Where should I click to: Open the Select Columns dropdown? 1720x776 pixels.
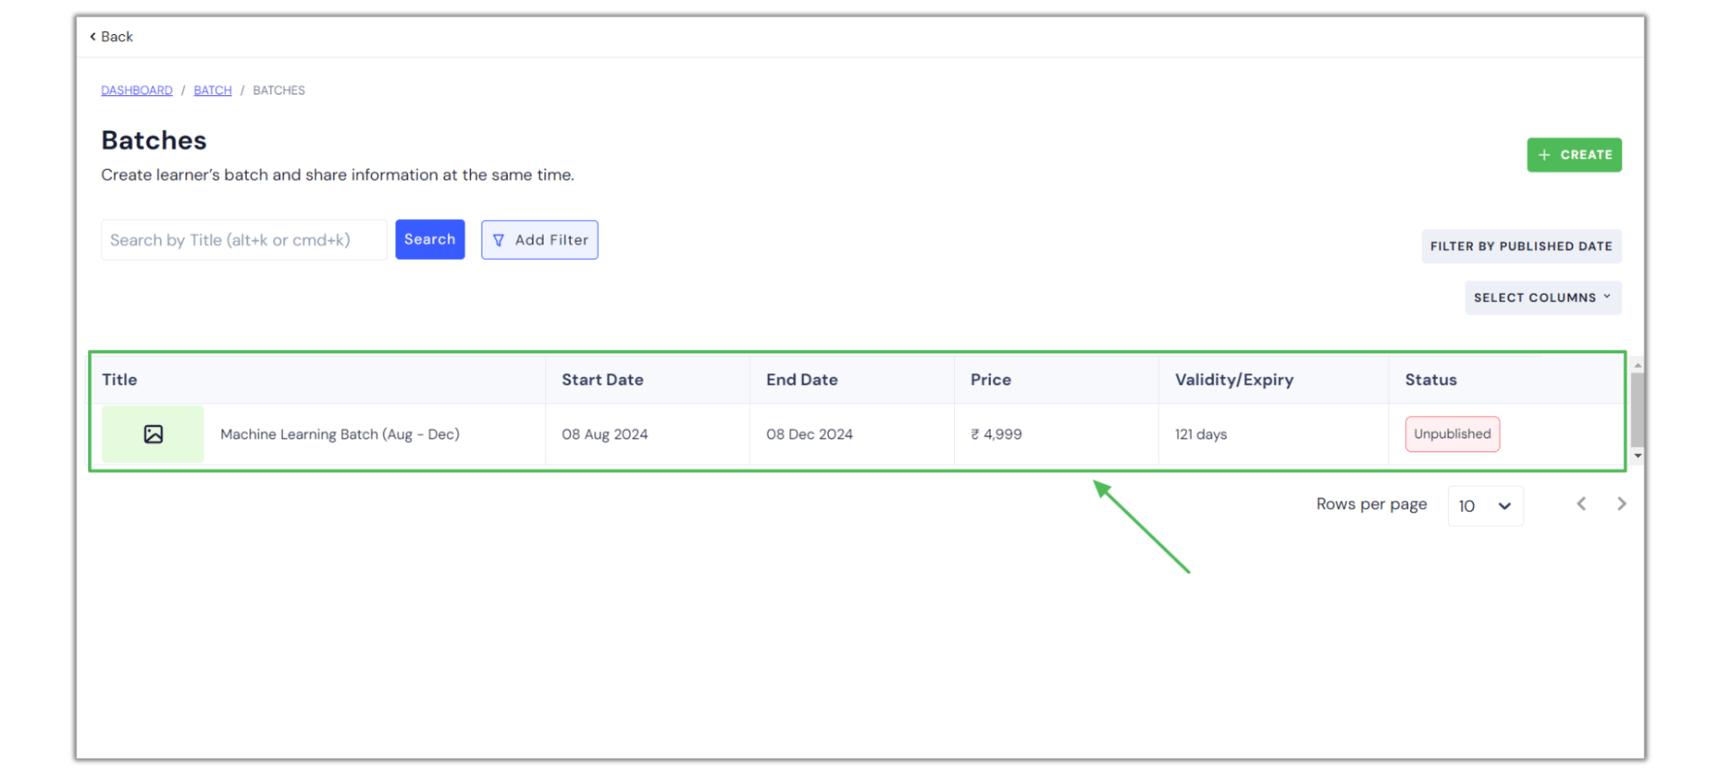pos(1542,298)
